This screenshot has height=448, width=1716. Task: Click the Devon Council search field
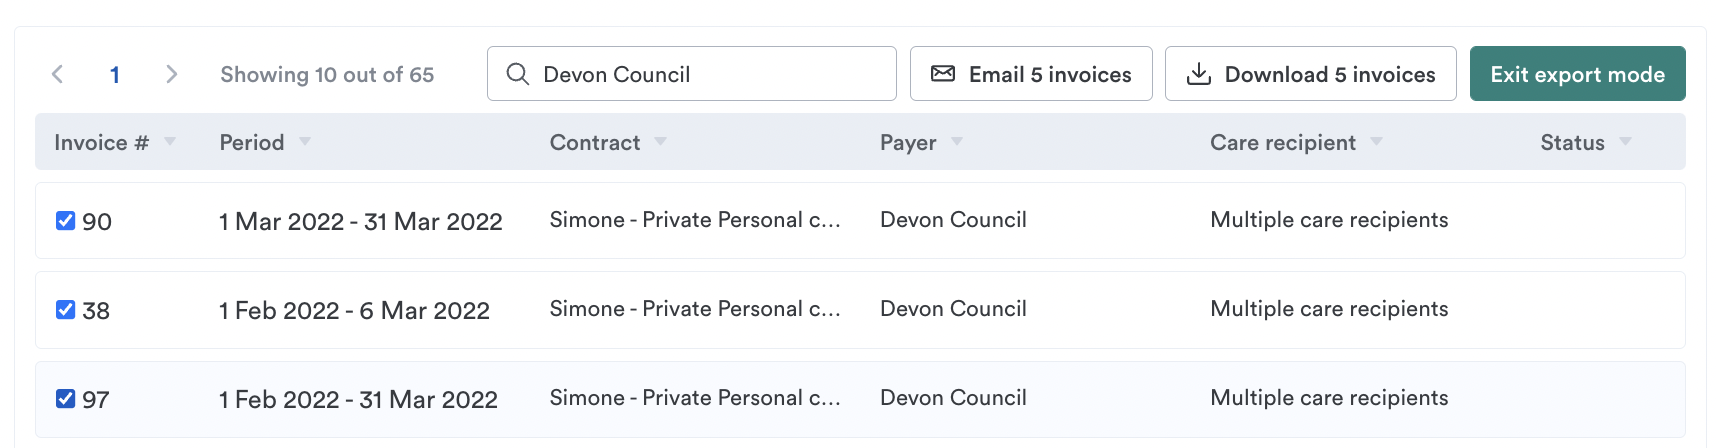click(x=691, y=74)
